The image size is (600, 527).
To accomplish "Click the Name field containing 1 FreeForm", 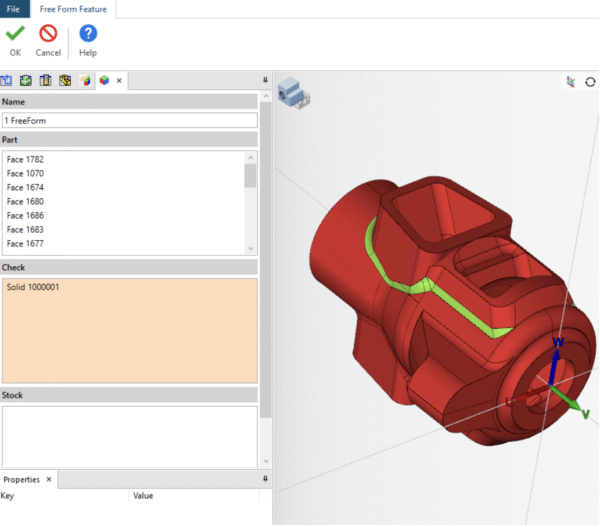I will click(129, 120).
